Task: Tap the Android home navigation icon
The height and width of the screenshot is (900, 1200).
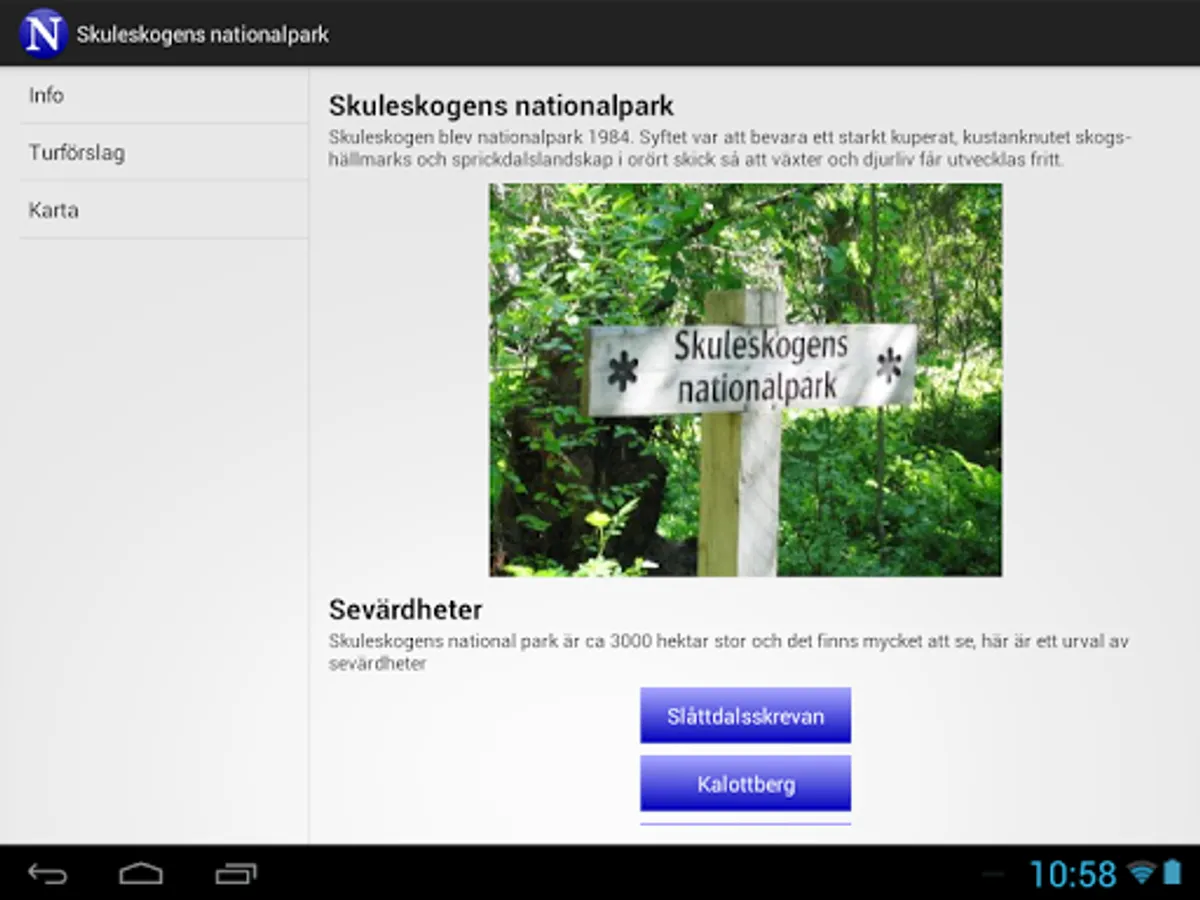Action: tap(141, 874)
